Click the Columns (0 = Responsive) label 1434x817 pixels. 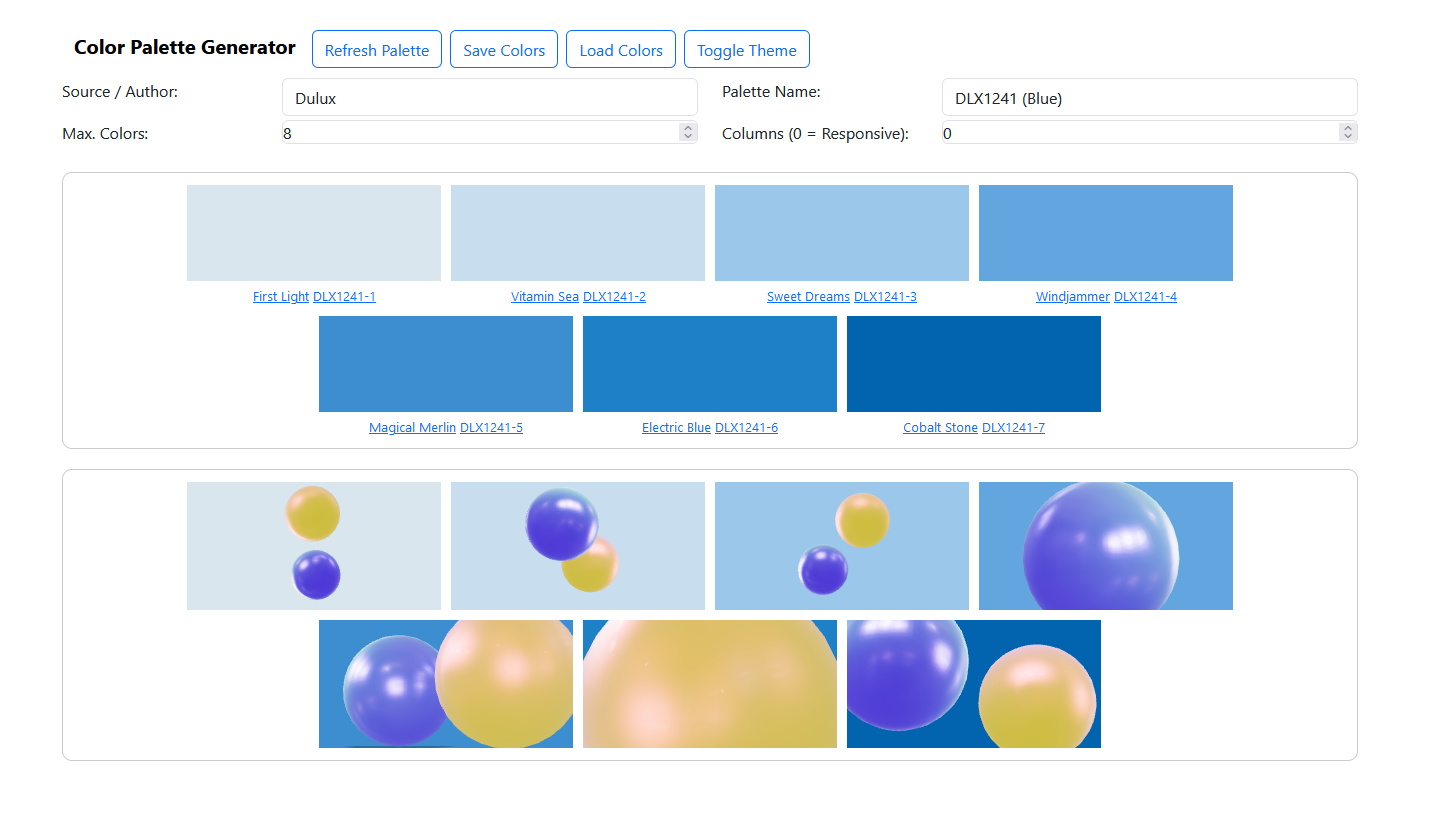(815, 133)
